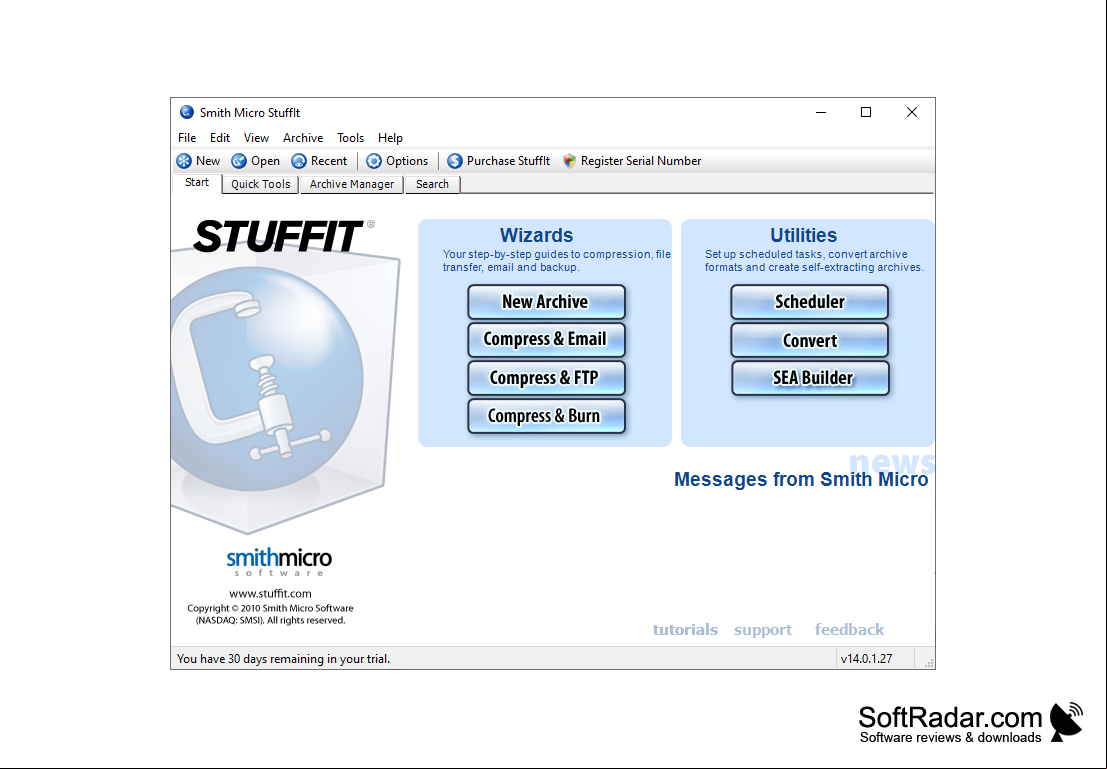Image resolution: width=1107 pixels, height=769 pixels.
Task: Follow the feedback link
Action: coord(849,629)
